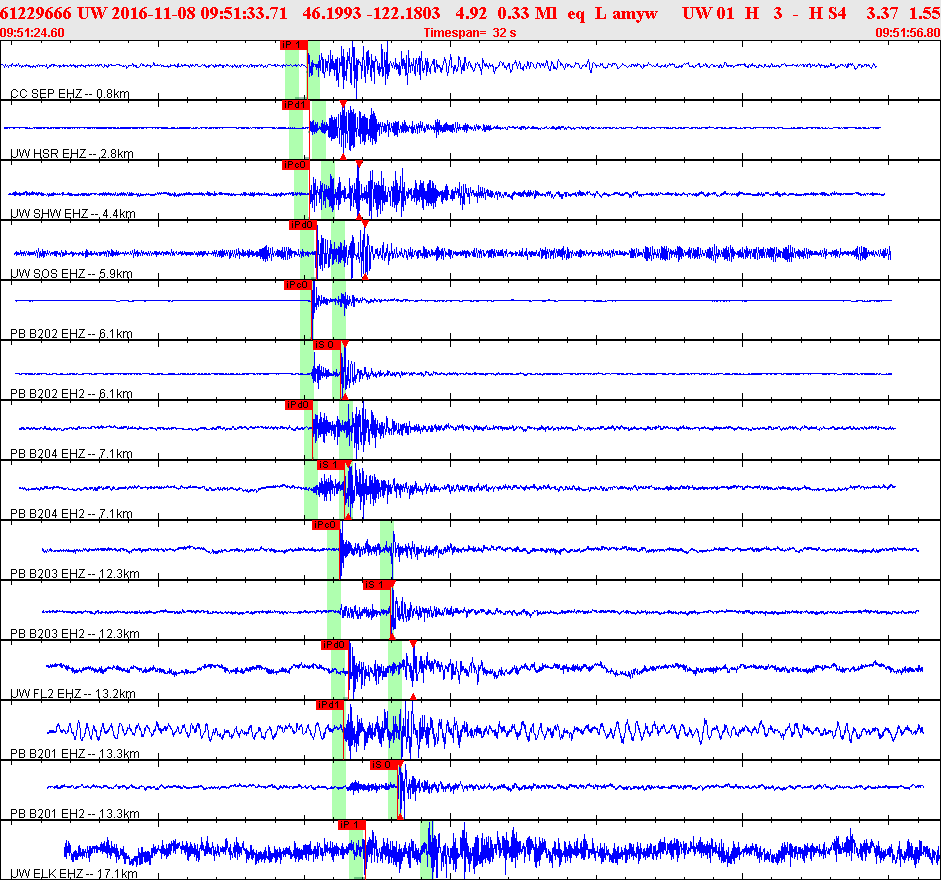
Task: Select the top amplitude triangle on UW HSR trace
Action: pos(343,104)
